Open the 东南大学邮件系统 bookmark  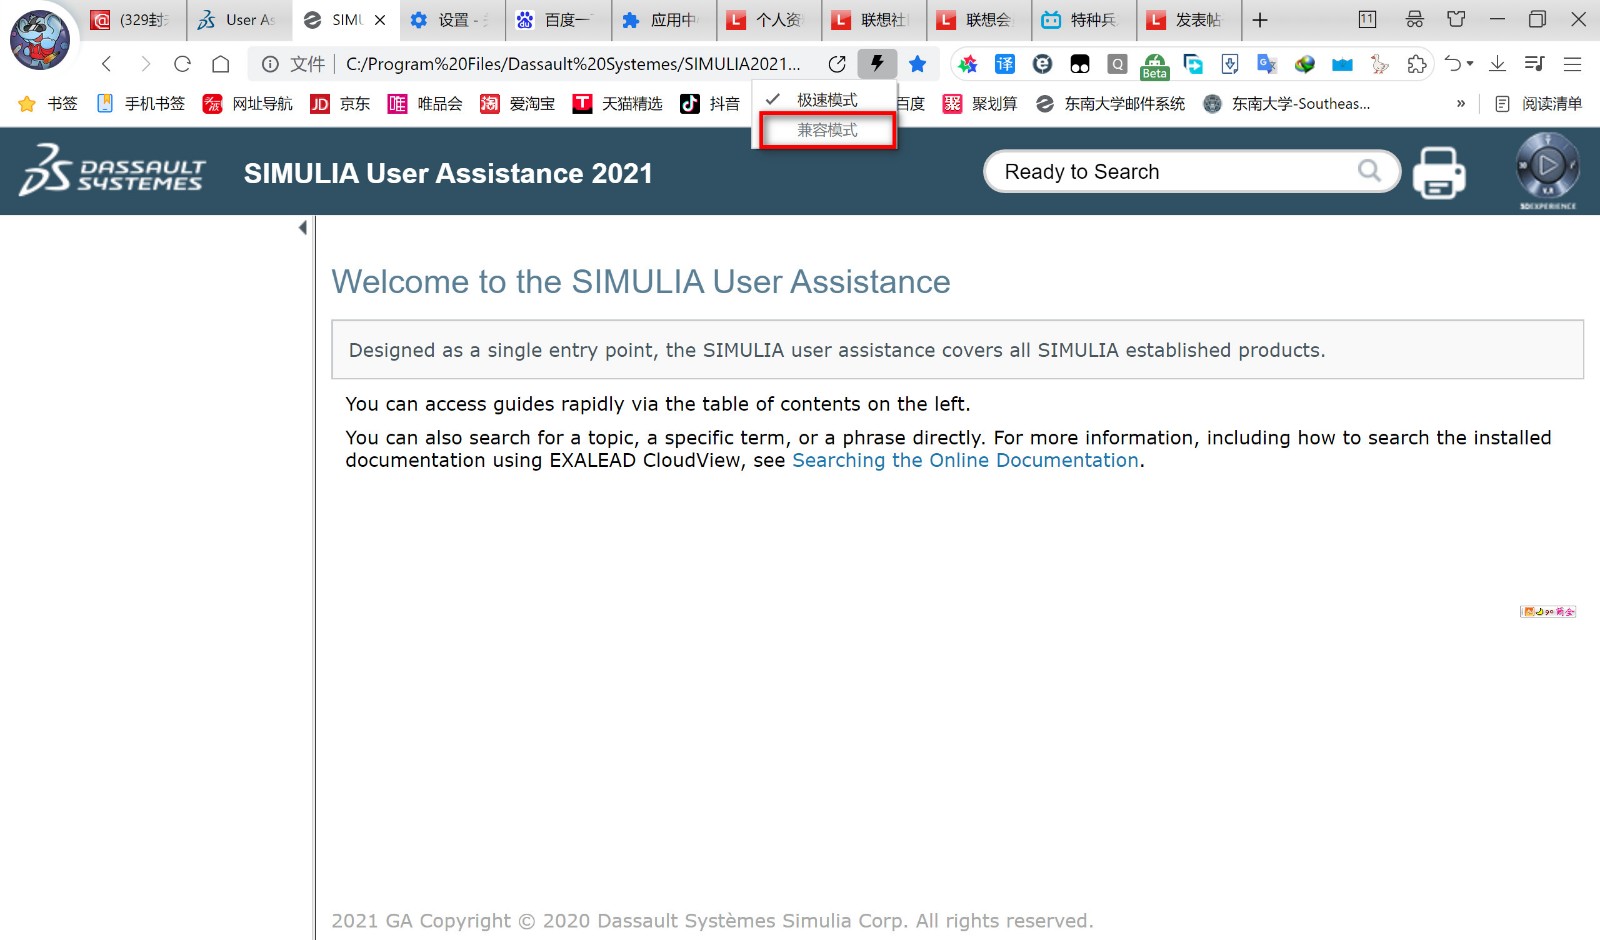tap(1110, 104)
